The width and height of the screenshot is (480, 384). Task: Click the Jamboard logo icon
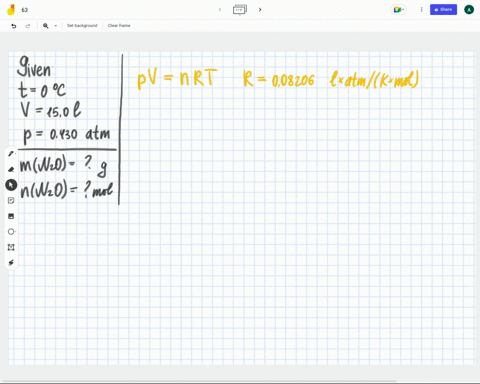tap(11, 10)
